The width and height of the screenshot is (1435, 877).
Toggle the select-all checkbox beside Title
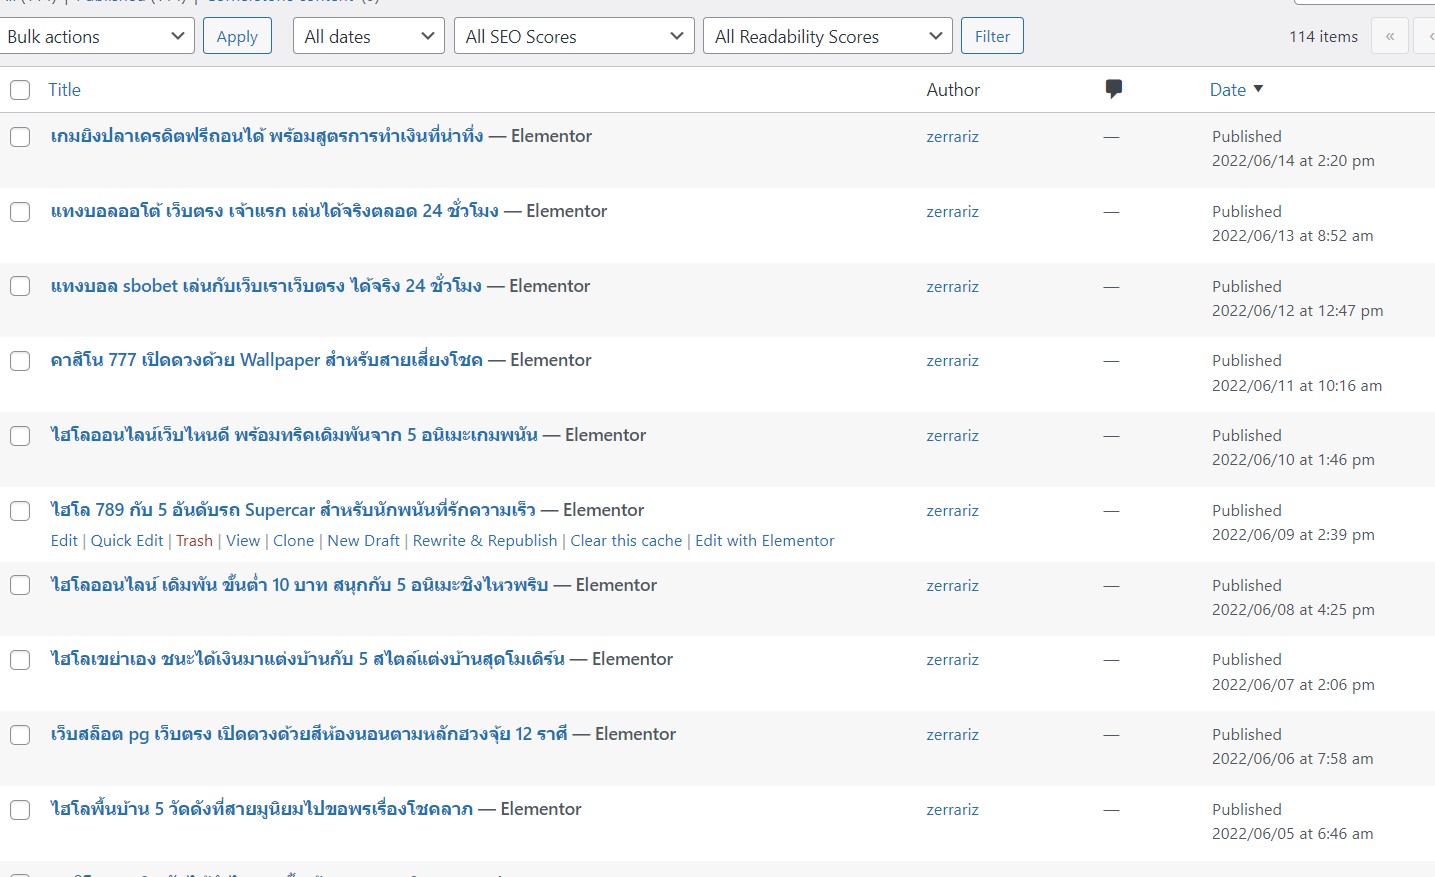[x=20, y=90]
